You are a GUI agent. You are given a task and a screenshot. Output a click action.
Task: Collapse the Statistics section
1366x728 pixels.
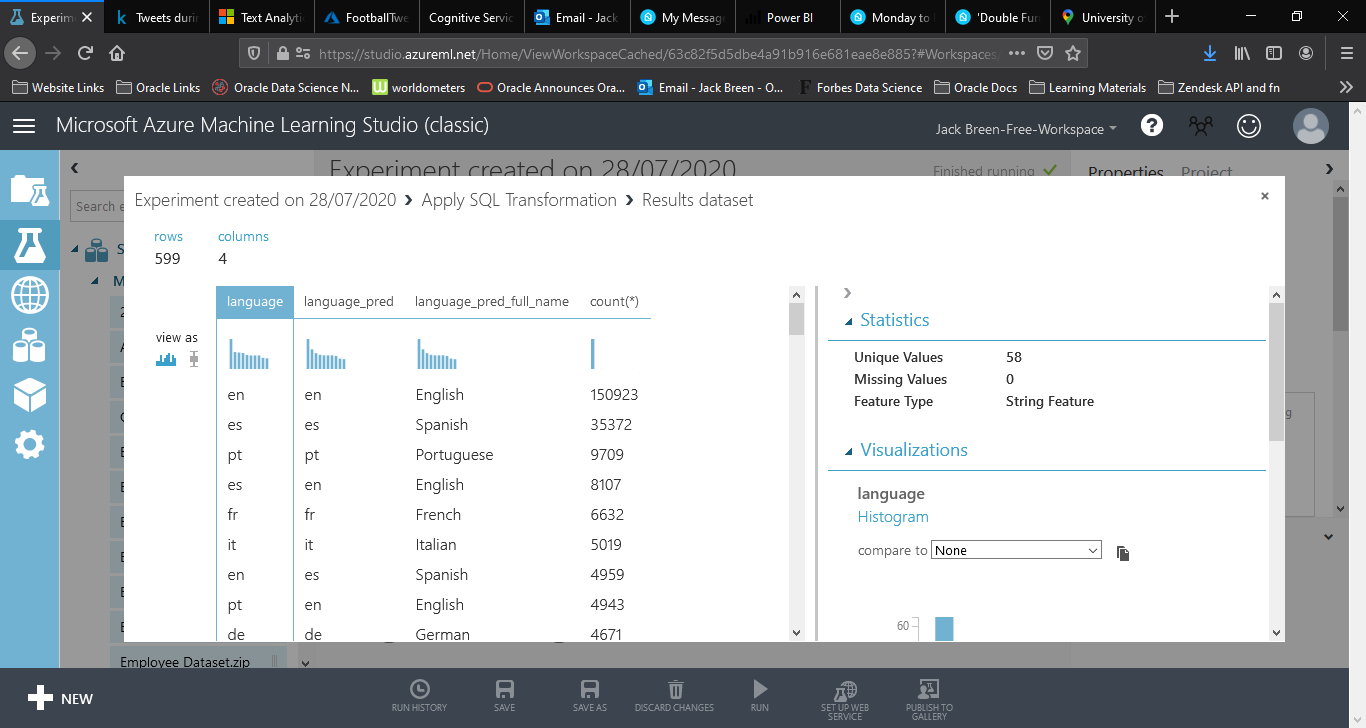pyautogui.click(x=849, y=321)
